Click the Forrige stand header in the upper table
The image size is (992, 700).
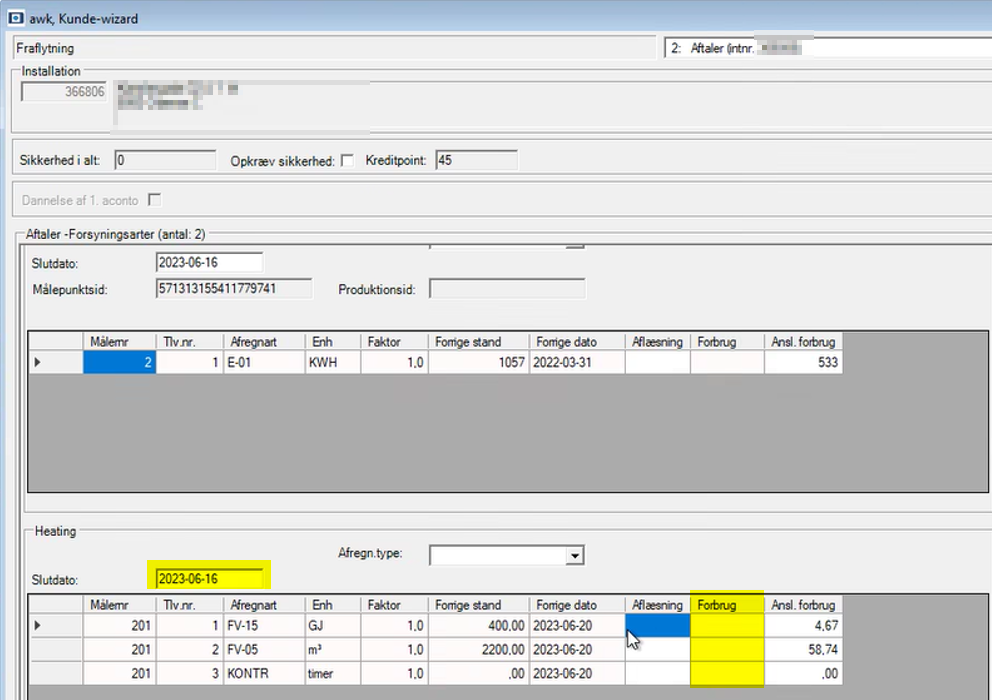click(x=479, y=342)
